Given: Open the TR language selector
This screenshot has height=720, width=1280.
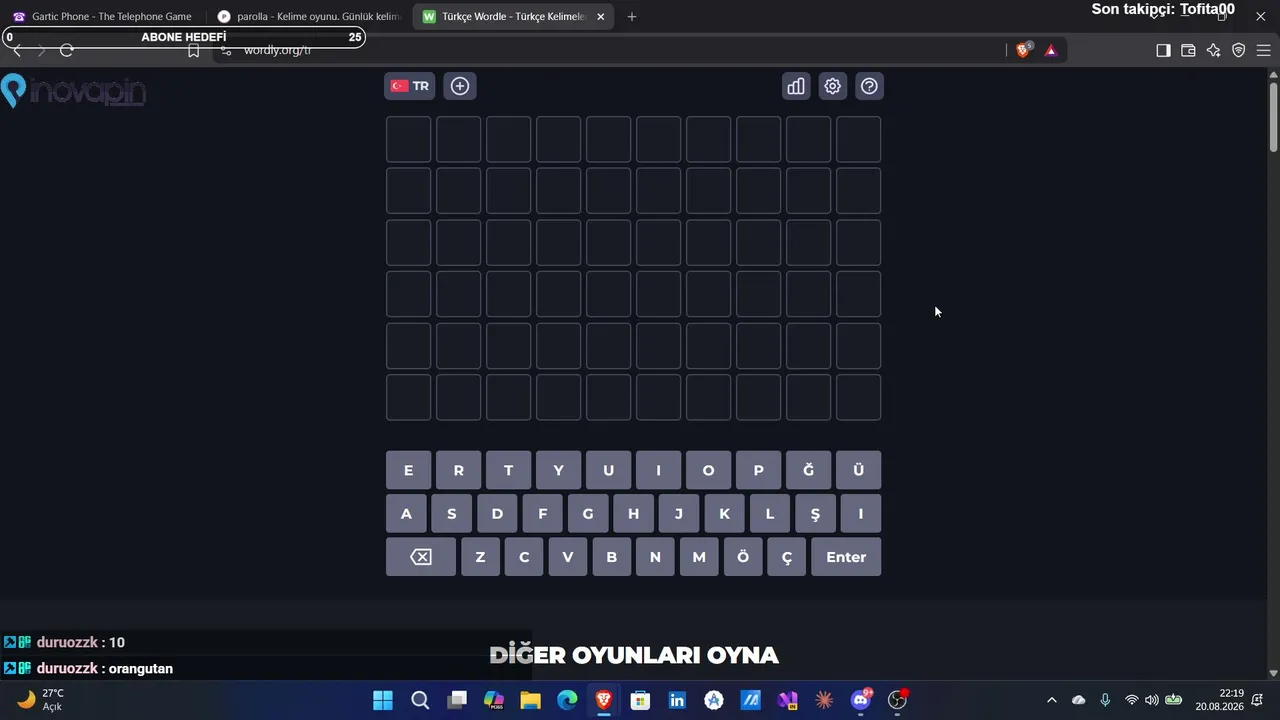Looking at the screenshot, I should [x=410, y=86].
